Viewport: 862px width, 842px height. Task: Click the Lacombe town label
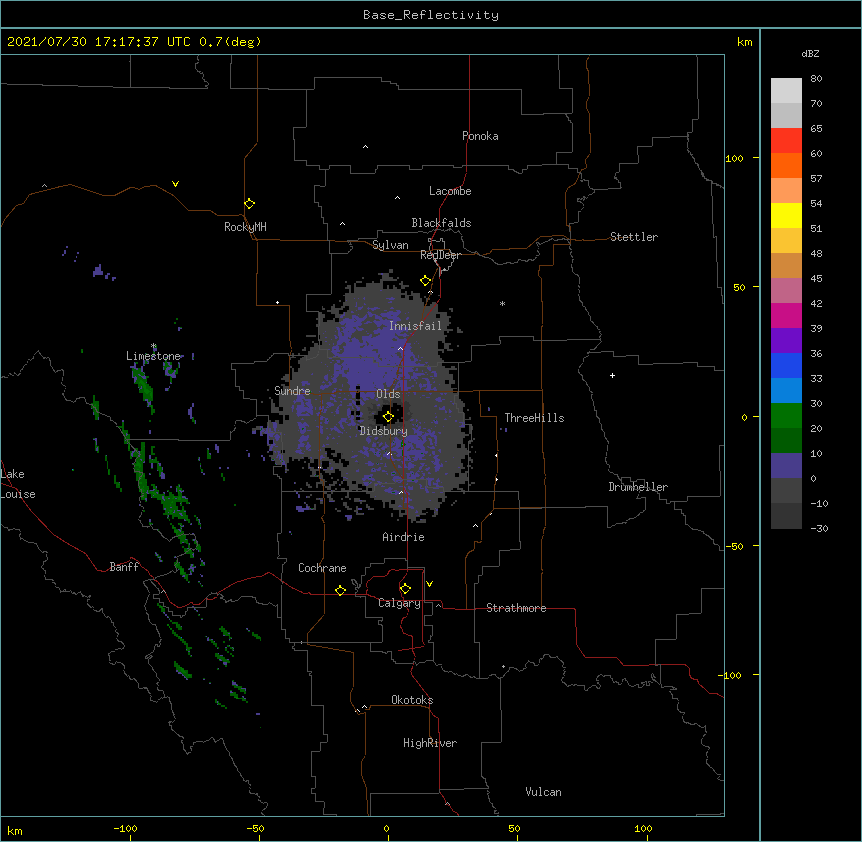click(x=450, y=191)
